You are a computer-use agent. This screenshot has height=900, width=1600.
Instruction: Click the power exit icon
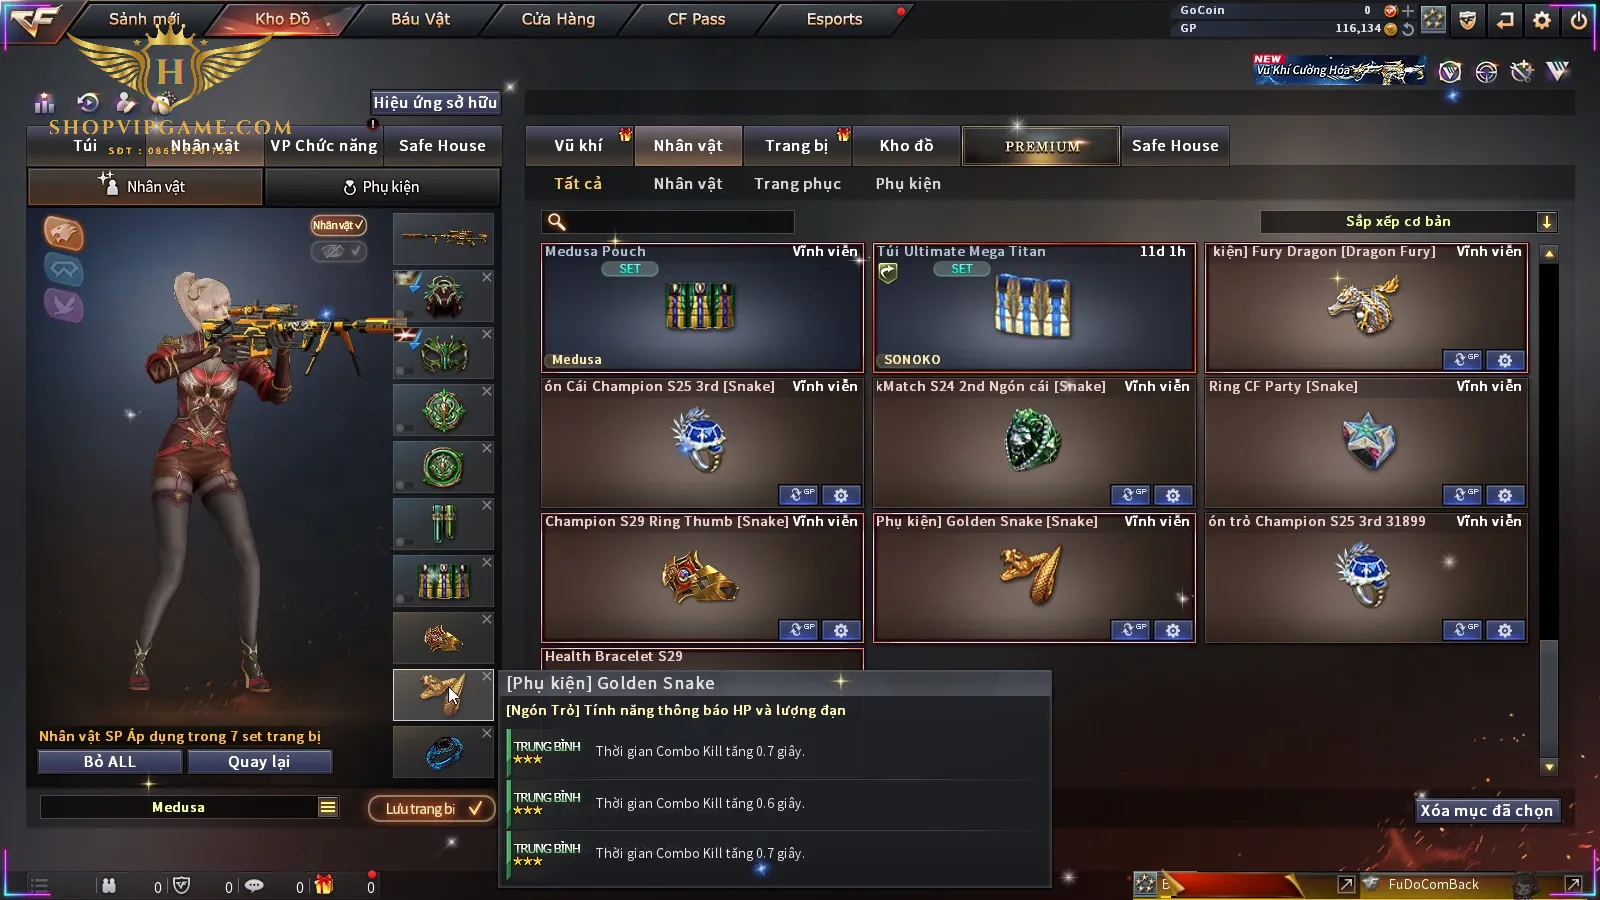[x=1579, y=20]
